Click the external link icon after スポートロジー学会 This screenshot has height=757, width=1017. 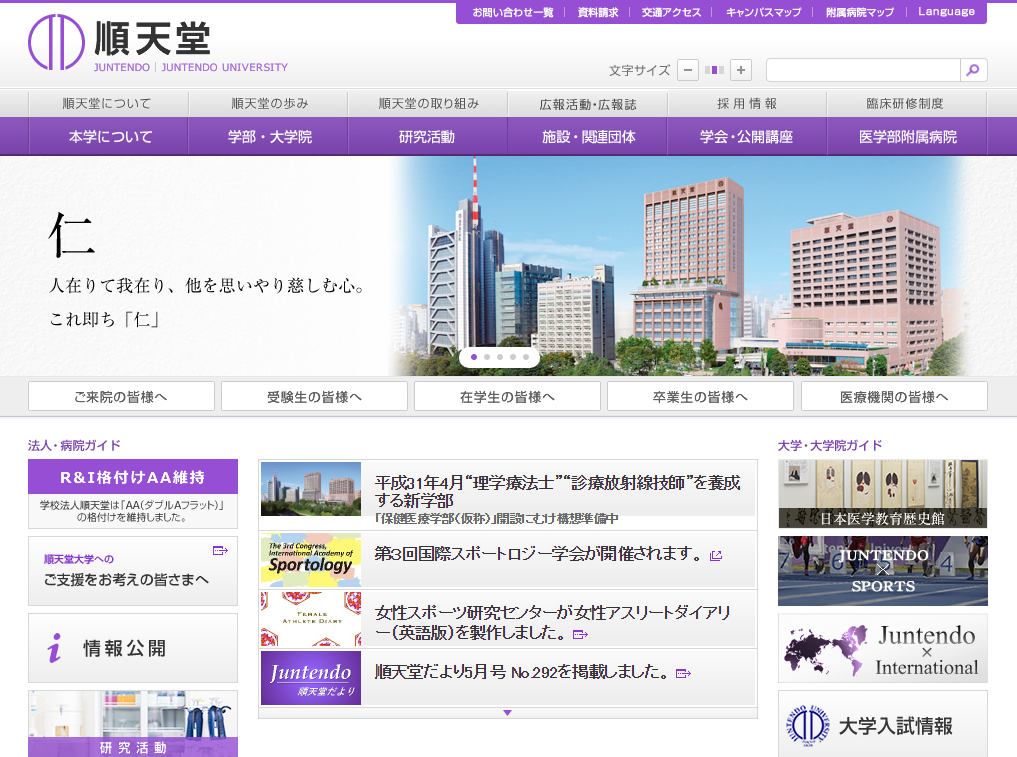716,556
